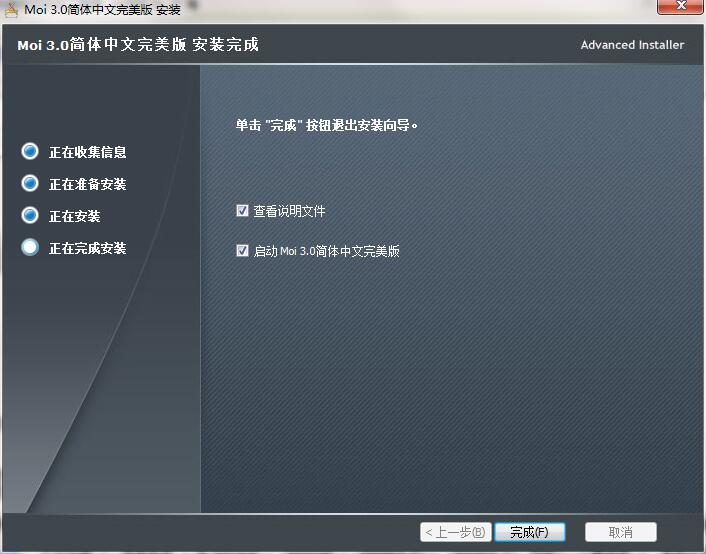The width and height of the screenshot is (706, 554).
Task: Click the 查看说明文件 label text
Action: click(289, 211)
